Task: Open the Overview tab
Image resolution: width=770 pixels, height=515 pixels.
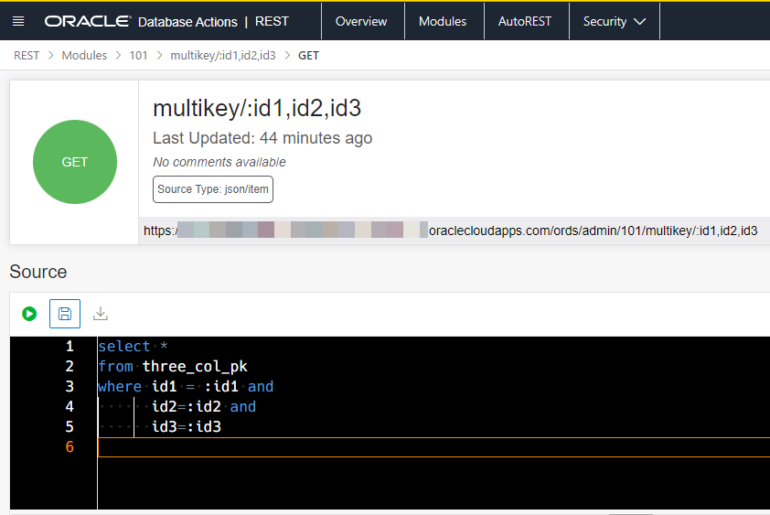Action: pos(361,21)
